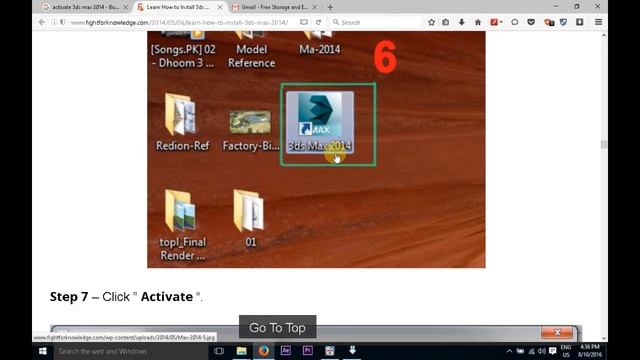Open a new tab with plus button
Viewport: 640px width, 360px height.
click(x=330, y=7)
